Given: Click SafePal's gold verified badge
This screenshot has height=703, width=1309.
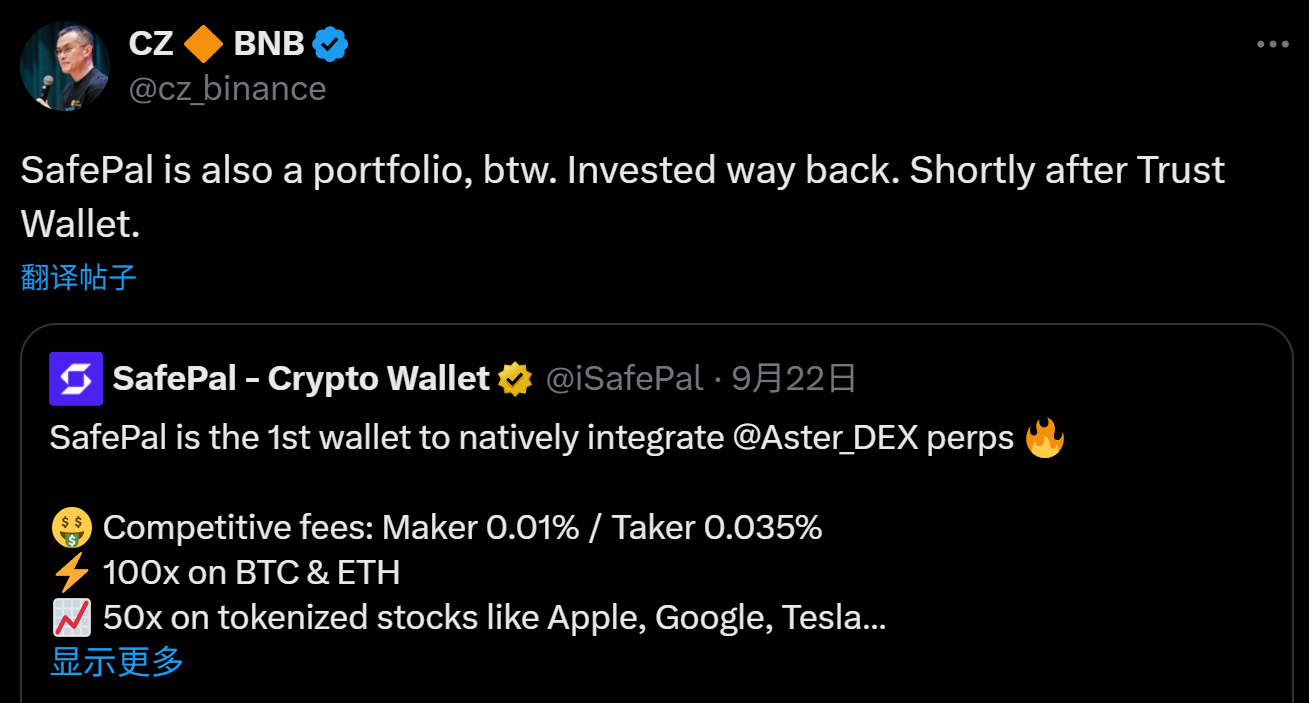Looking at the screenshot, I should tap(516, 379).
